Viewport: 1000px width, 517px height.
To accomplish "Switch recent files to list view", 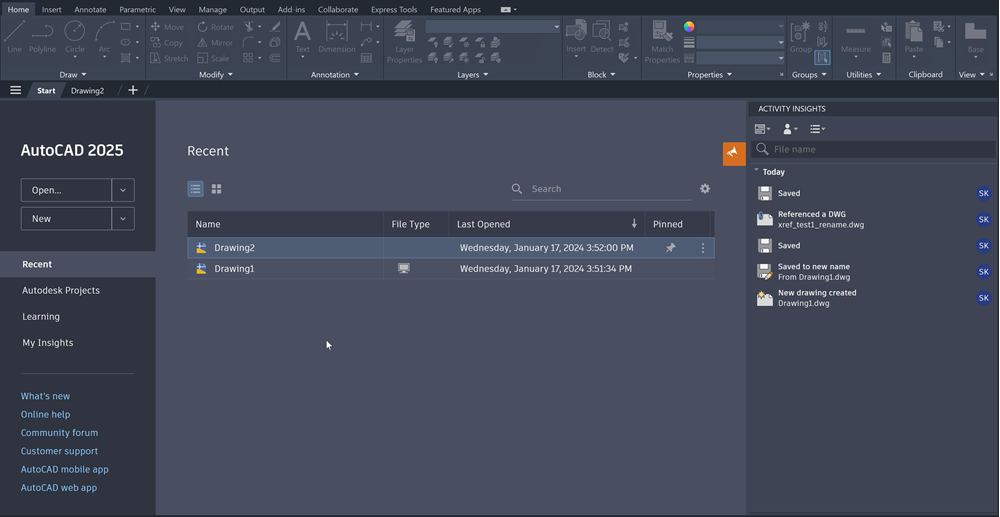I will 195,189.
